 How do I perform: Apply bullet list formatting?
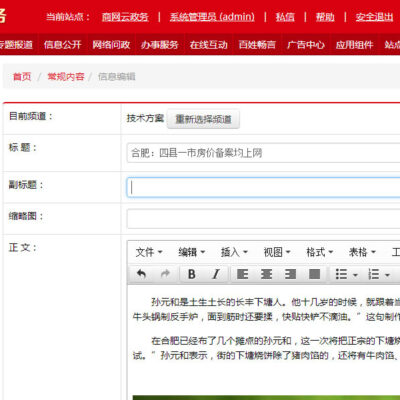coord(341,274)
